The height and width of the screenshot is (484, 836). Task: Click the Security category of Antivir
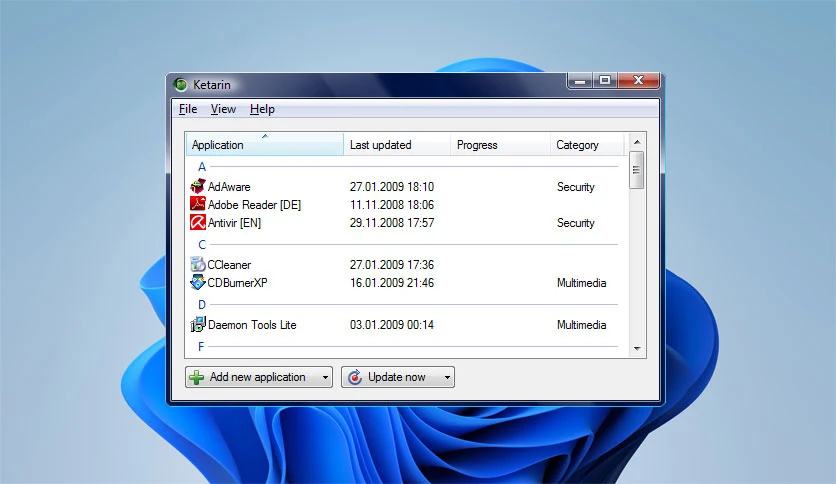pyautogui.click(x=575, y=223)
